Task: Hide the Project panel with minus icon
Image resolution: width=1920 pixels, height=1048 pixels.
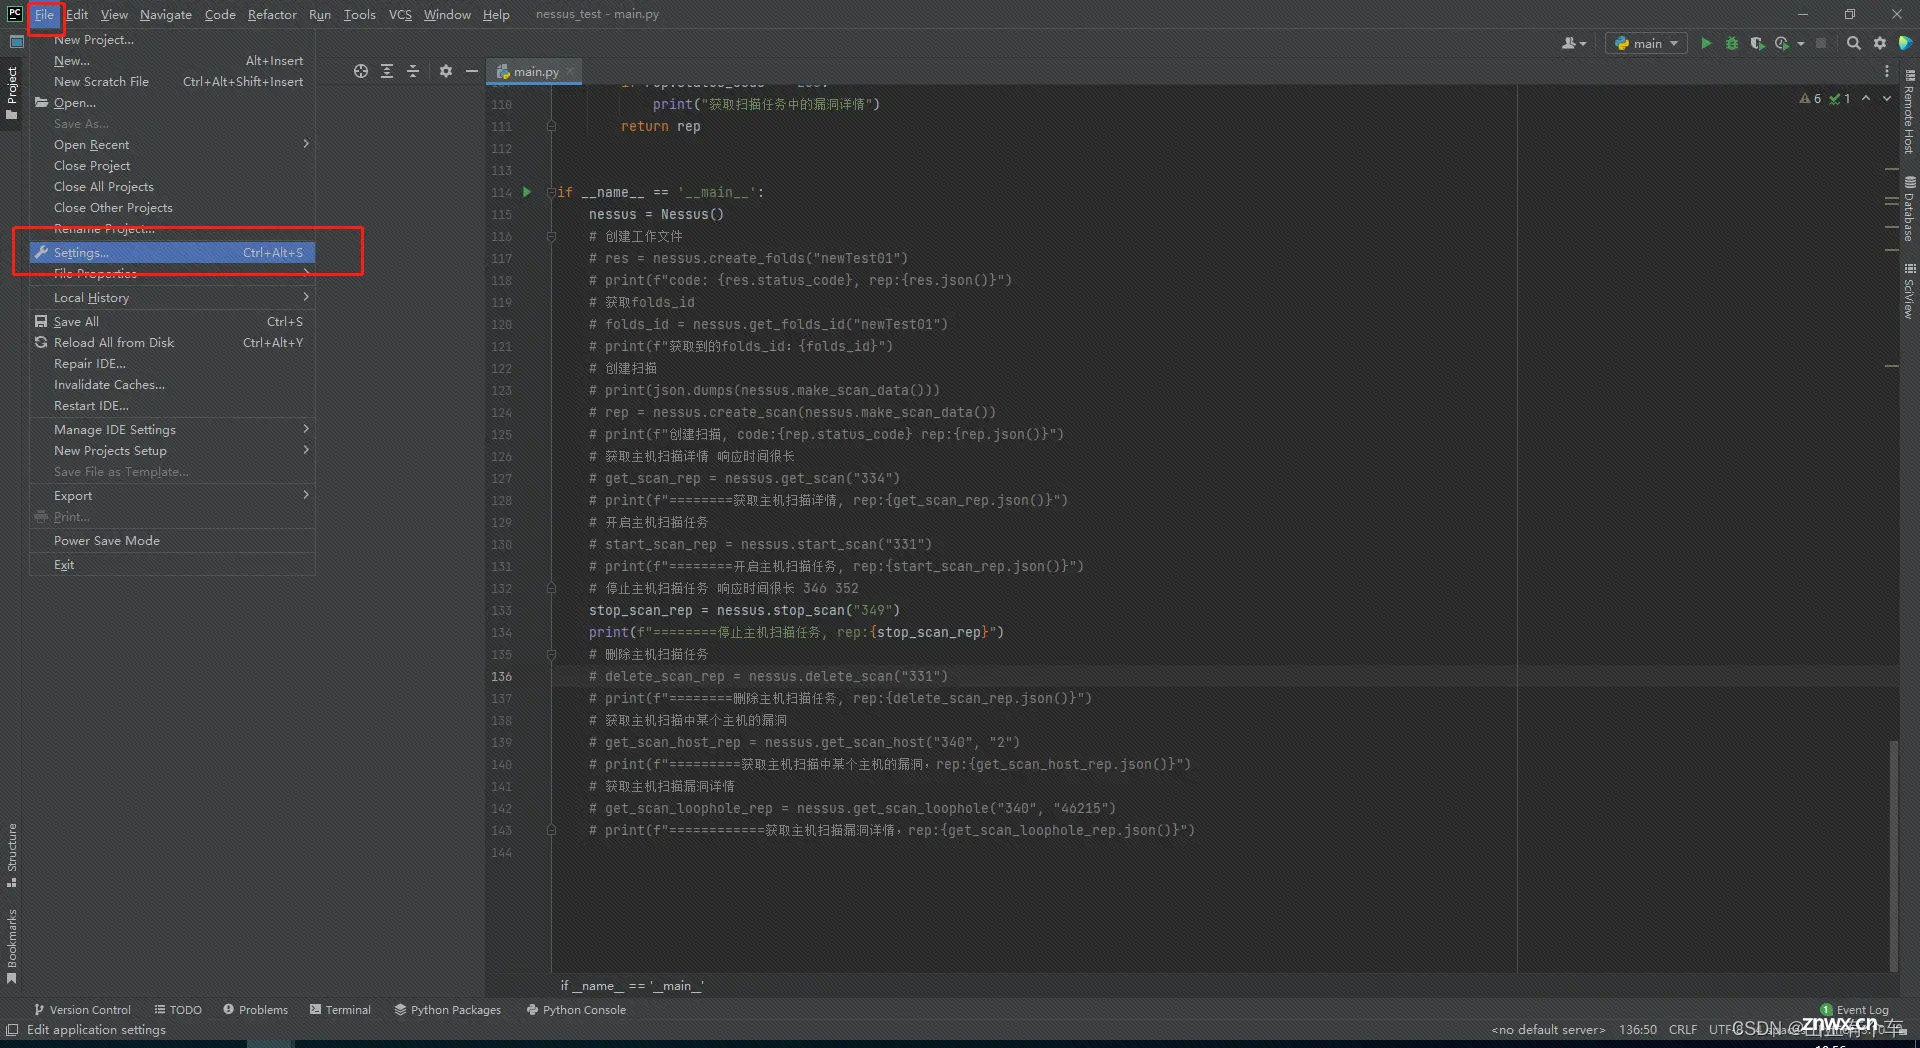Action: point(472,71)
